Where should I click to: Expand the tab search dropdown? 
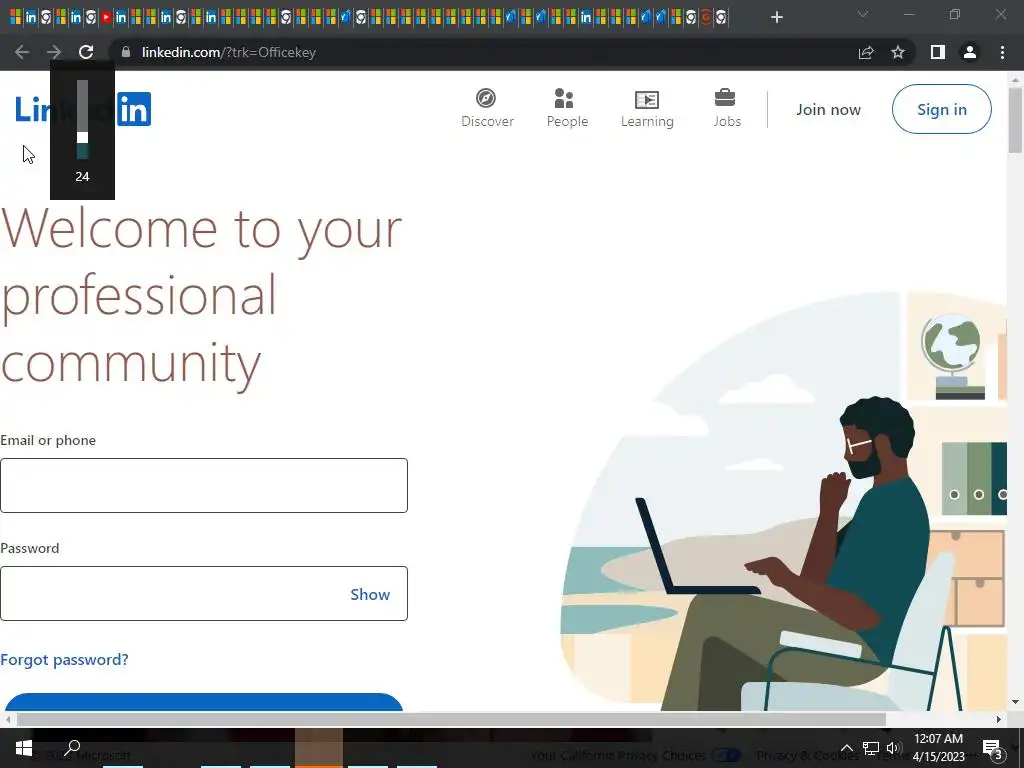[x=863, y=14]
